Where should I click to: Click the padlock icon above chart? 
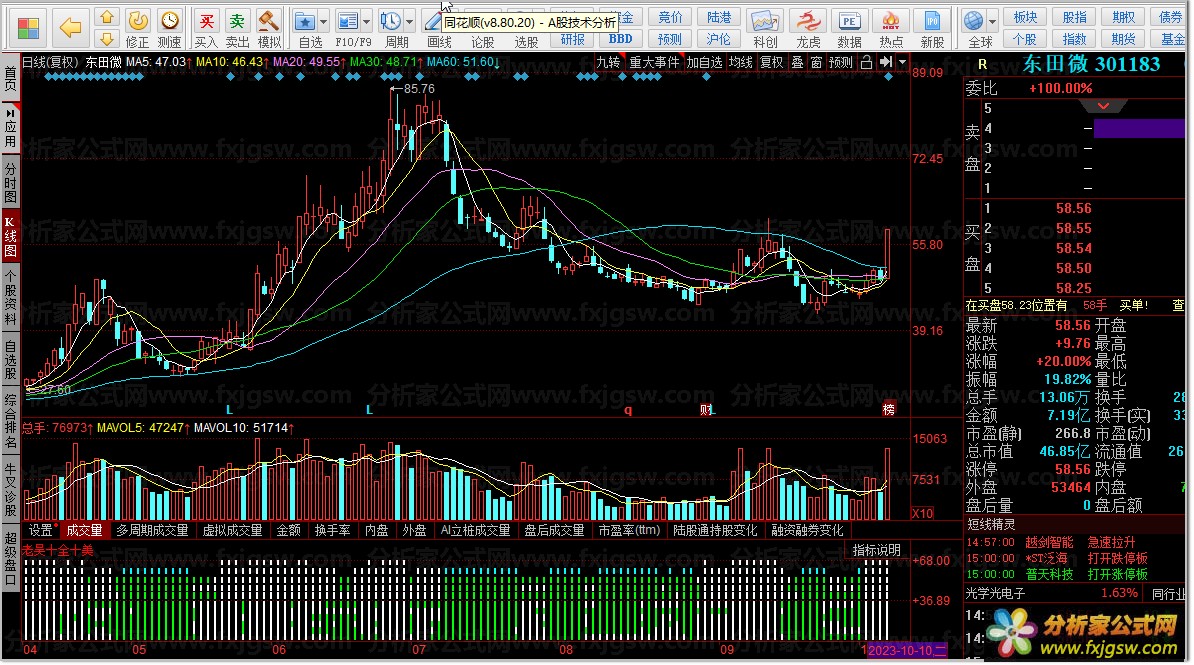point(866,62)
